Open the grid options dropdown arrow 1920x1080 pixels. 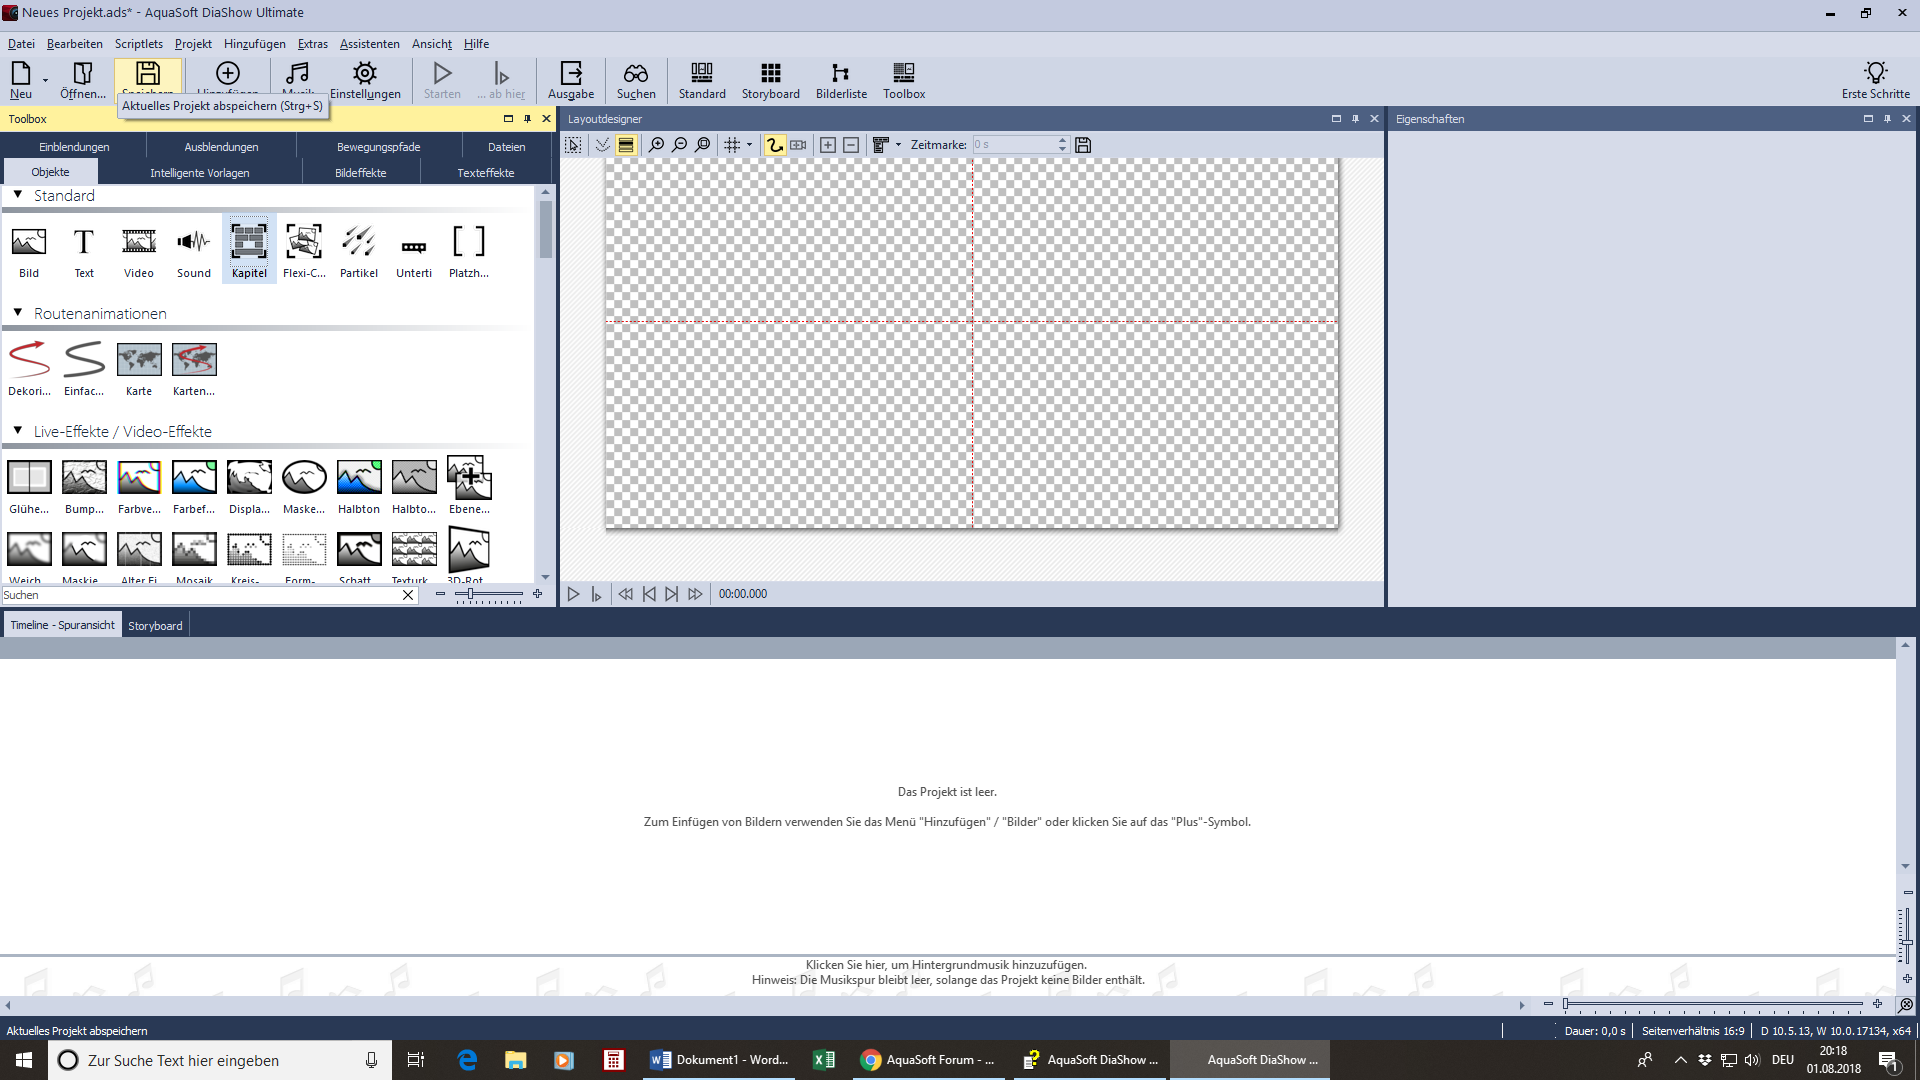pos(749,145)
